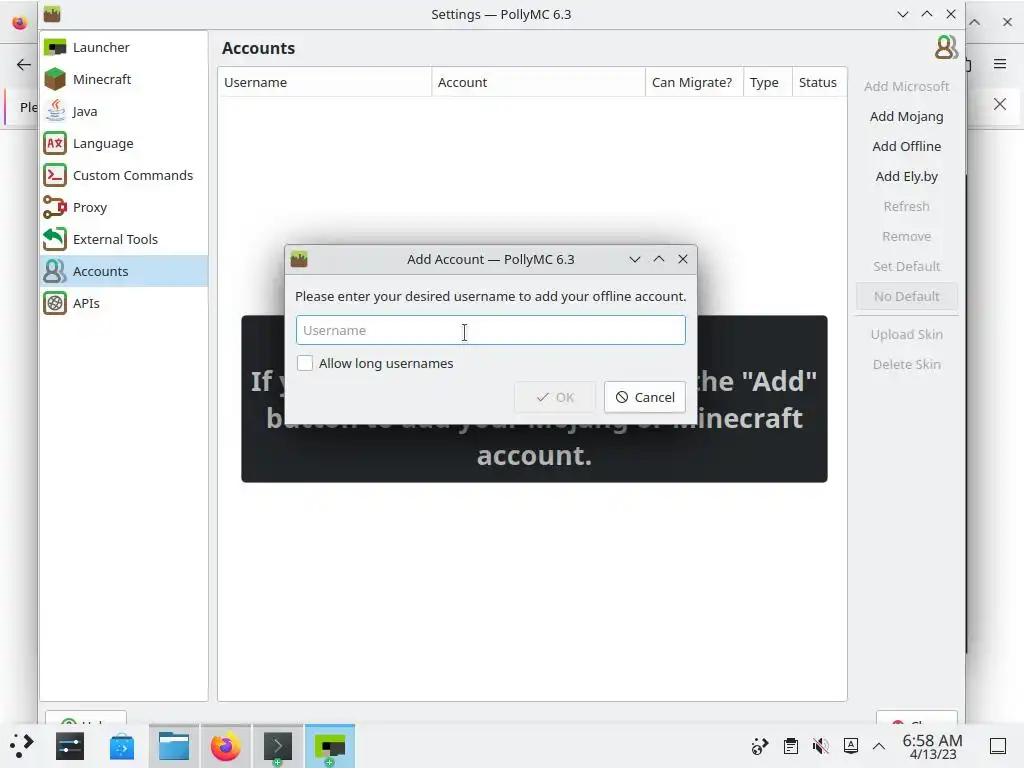The height and width of the screenshot is (768, 1024).
Task: Switch to Custom Commands page
Action: (124, 176)
